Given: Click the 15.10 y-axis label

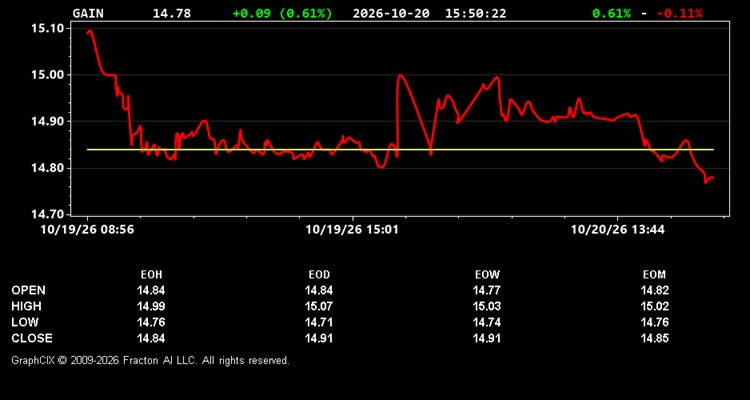Looking at the screenshot, I should tap(44, 28).
